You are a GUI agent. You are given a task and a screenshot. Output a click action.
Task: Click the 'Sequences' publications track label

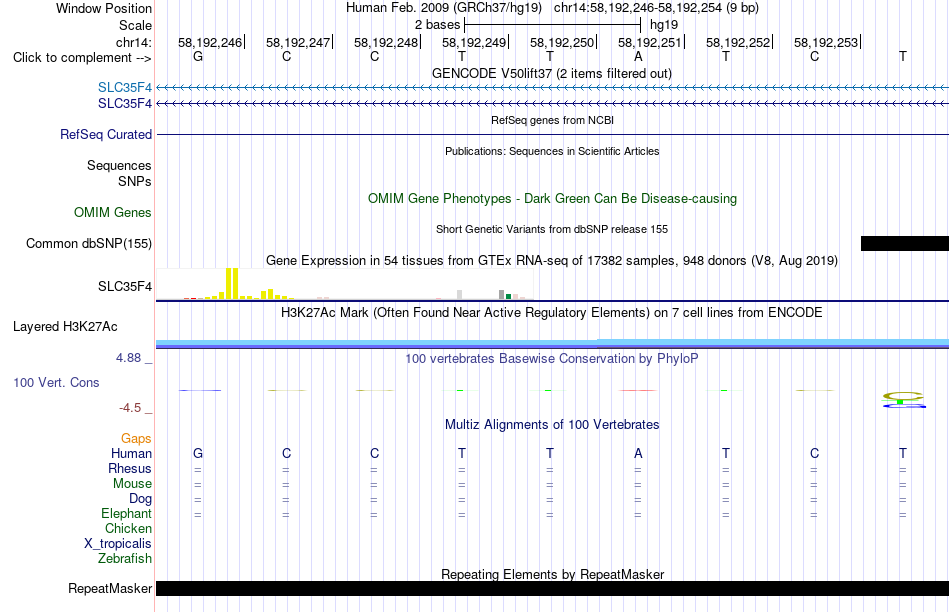tap(119, 165)
